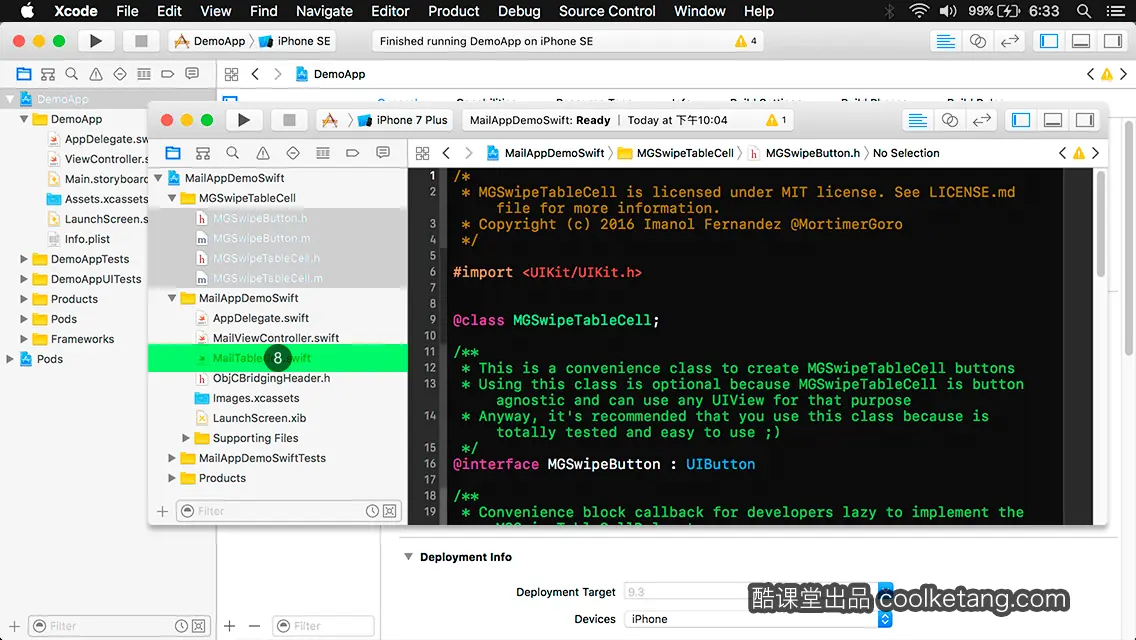
Task: Select Assistant editor in the front window
Action: [x=950, y=120]
